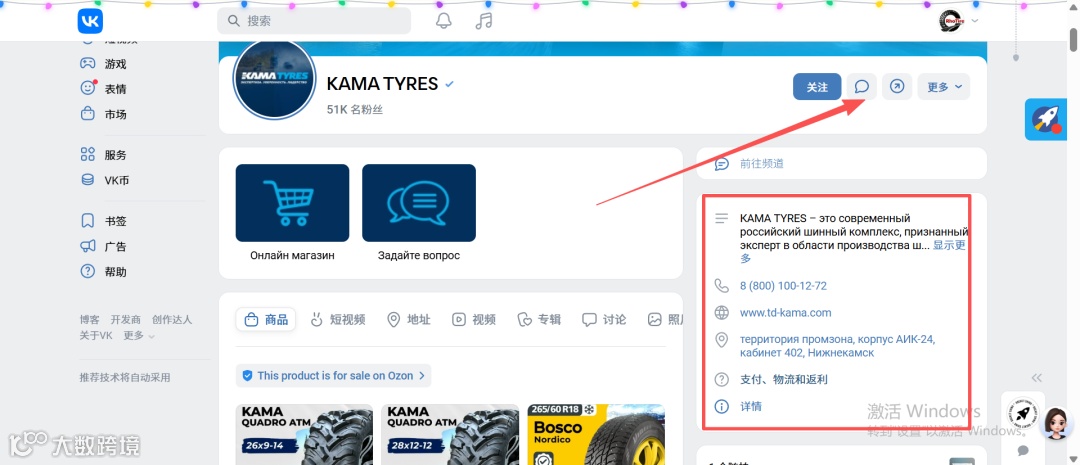Open the music note icon

point(484,21)
